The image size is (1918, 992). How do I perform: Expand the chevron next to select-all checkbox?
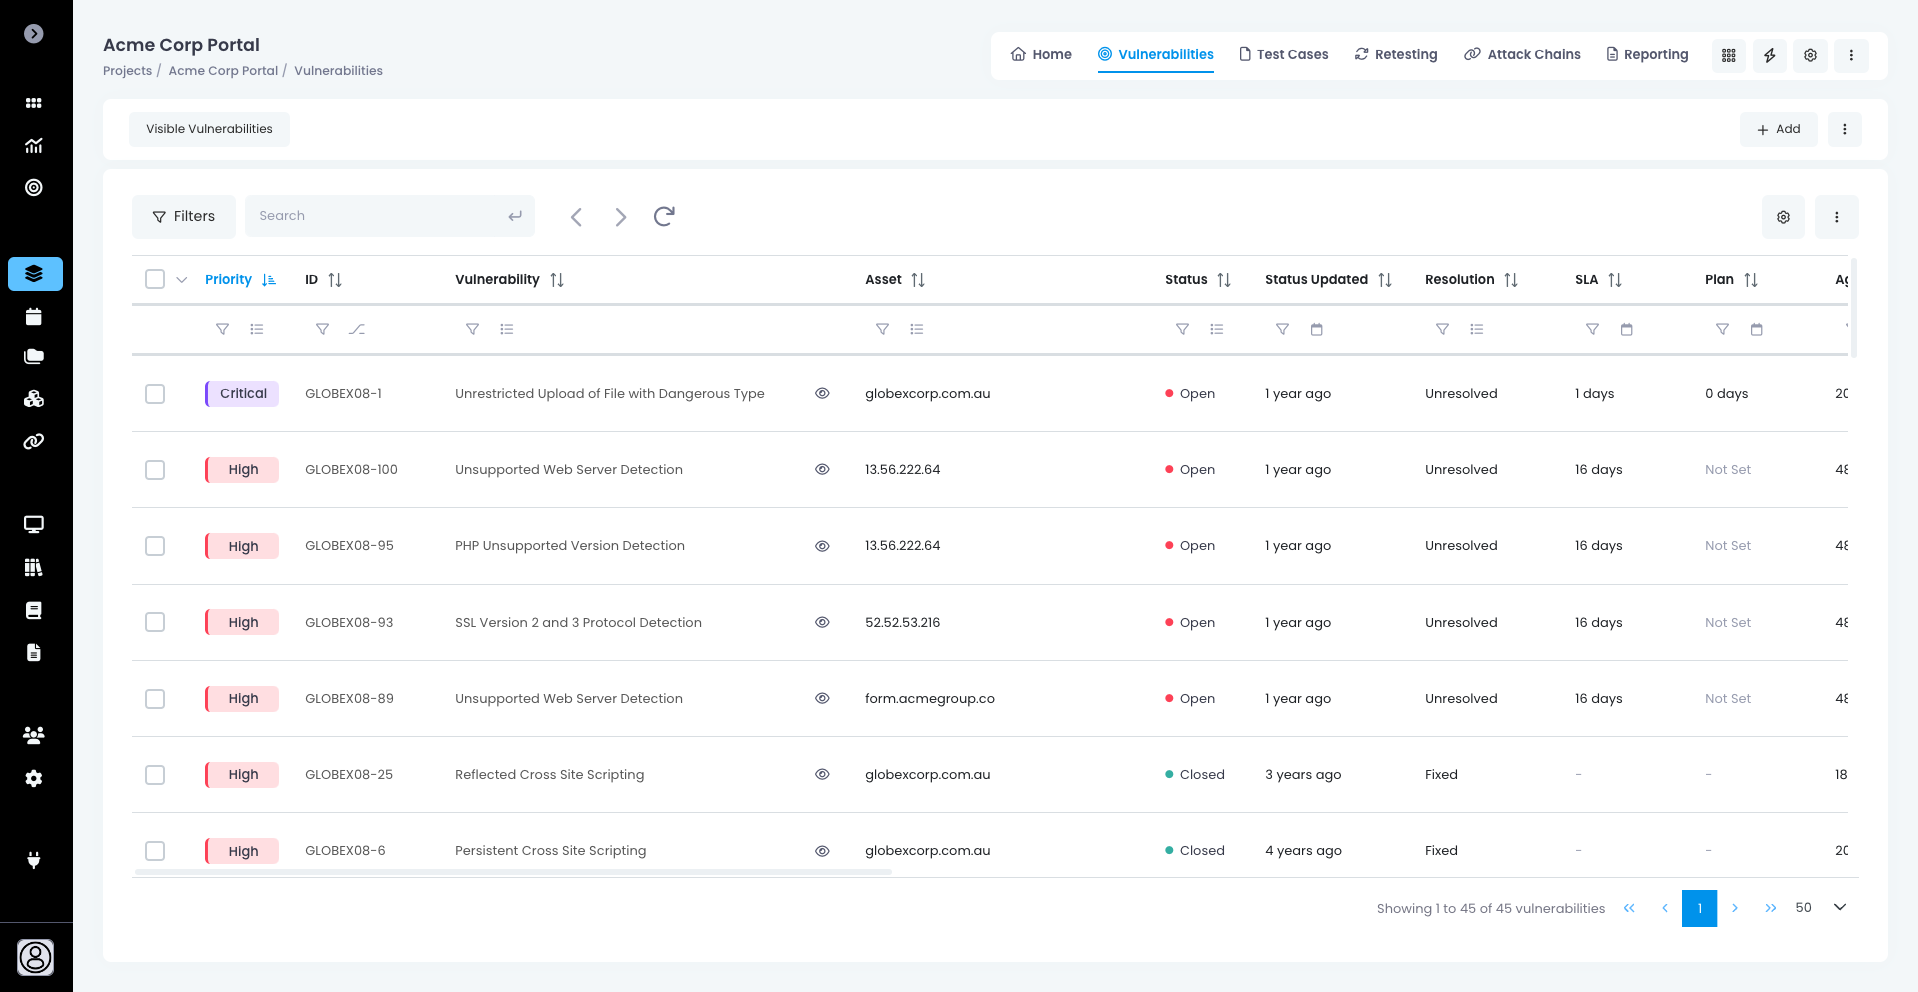coord(182,280)
